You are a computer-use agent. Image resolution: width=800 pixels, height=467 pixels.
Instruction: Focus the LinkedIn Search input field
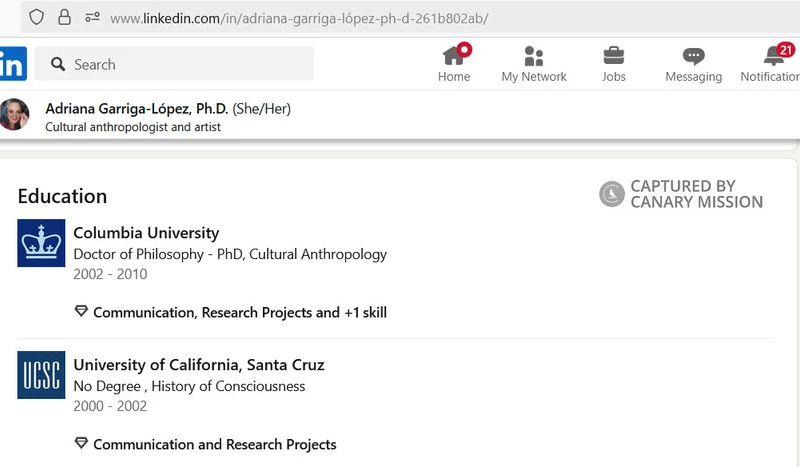tap(174, 64)
